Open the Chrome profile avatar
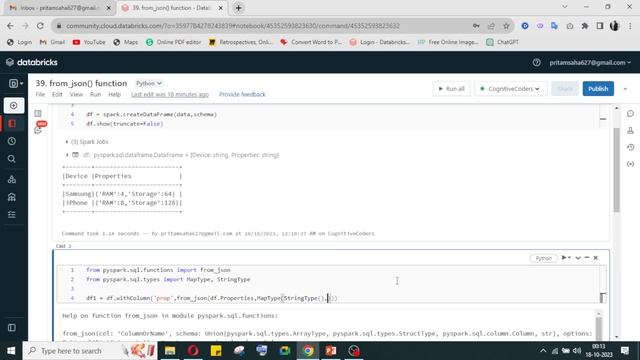The image size is (640, 360). pyautogui.click(x=614, y=26)
